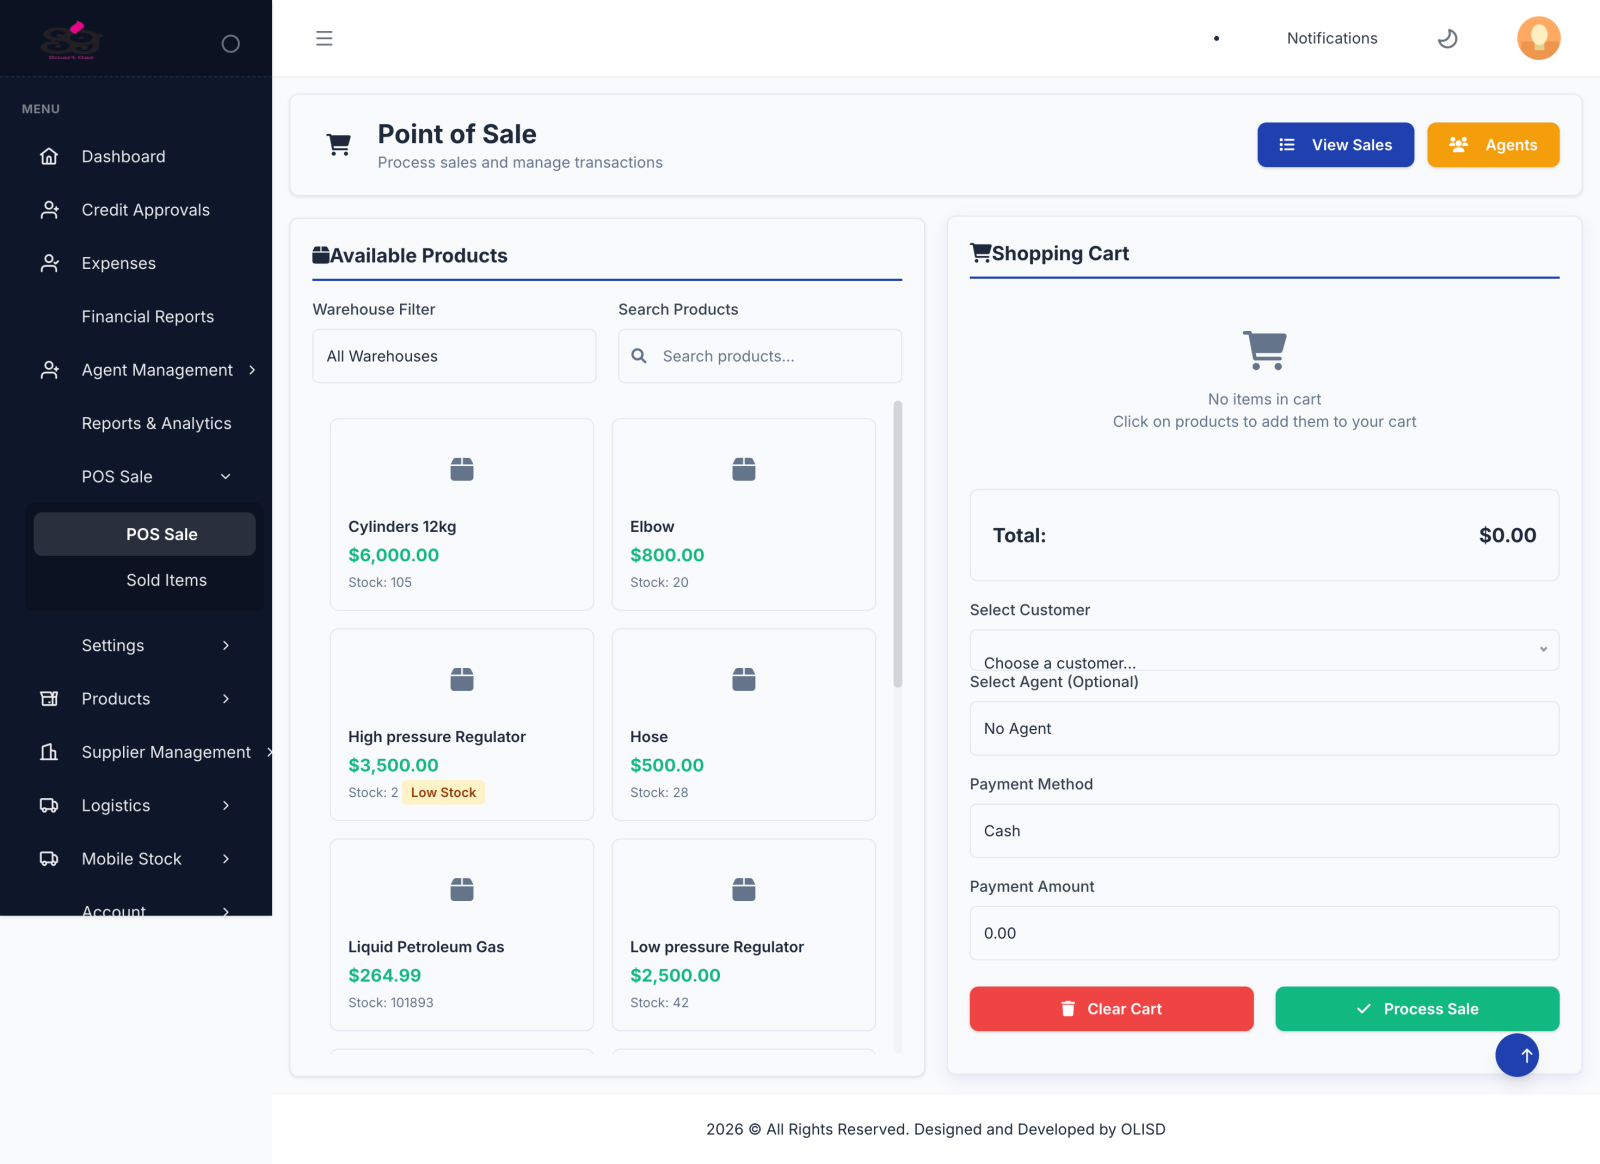Click the small dot indicator in top bar

click(x=1216, y=39)
